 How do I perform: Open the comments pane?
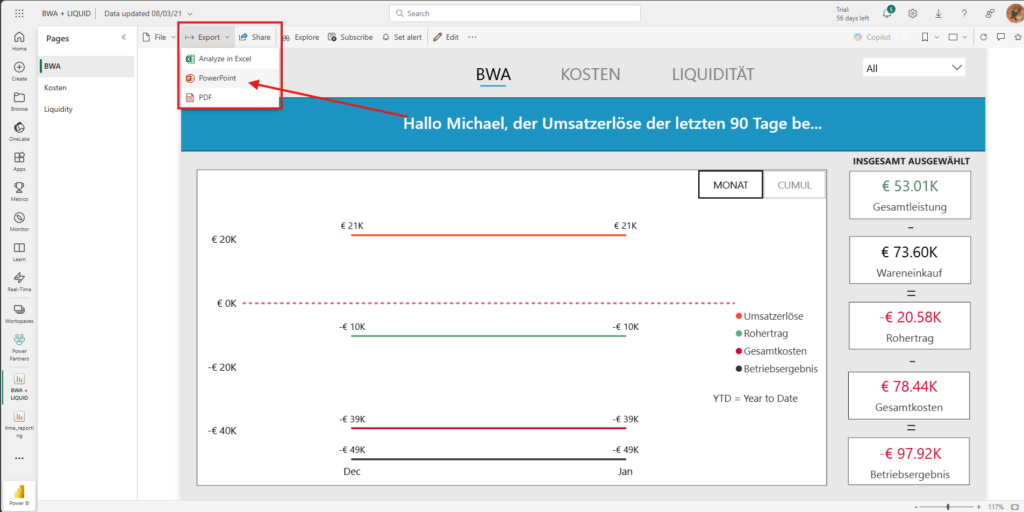coord(999,37)
